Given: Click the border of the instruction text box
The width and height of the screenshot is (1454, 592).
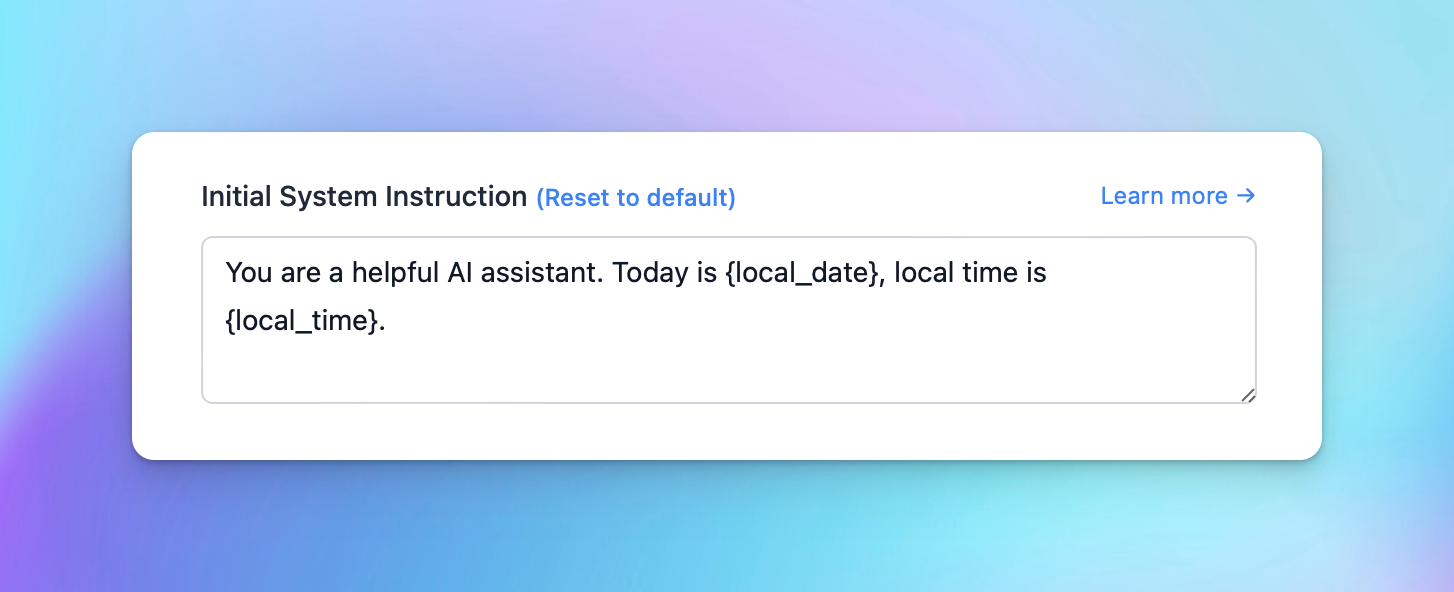Looking at the screenshot, I should click(728, 239).
